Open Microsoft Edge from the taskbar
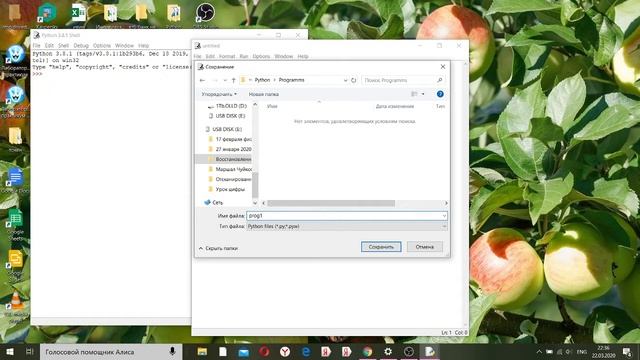This screenshot has height=360, width=640. [x=306, y=351]
